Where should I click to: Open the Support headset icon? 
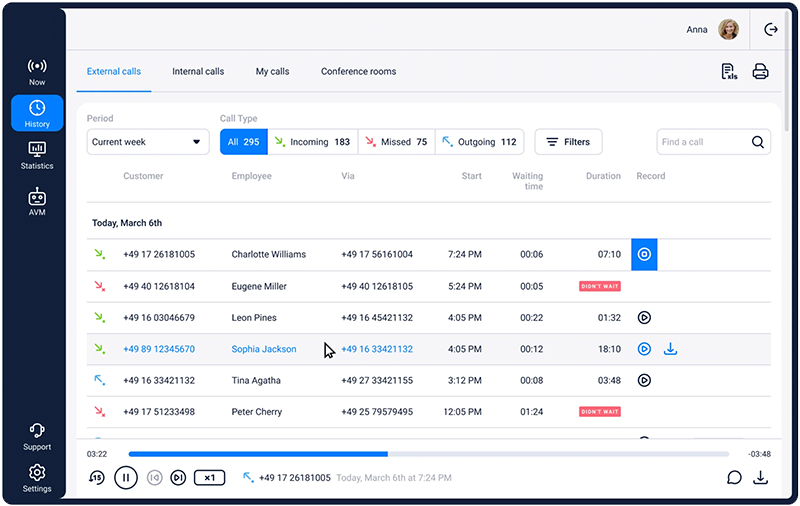click(x=37, y=436)
